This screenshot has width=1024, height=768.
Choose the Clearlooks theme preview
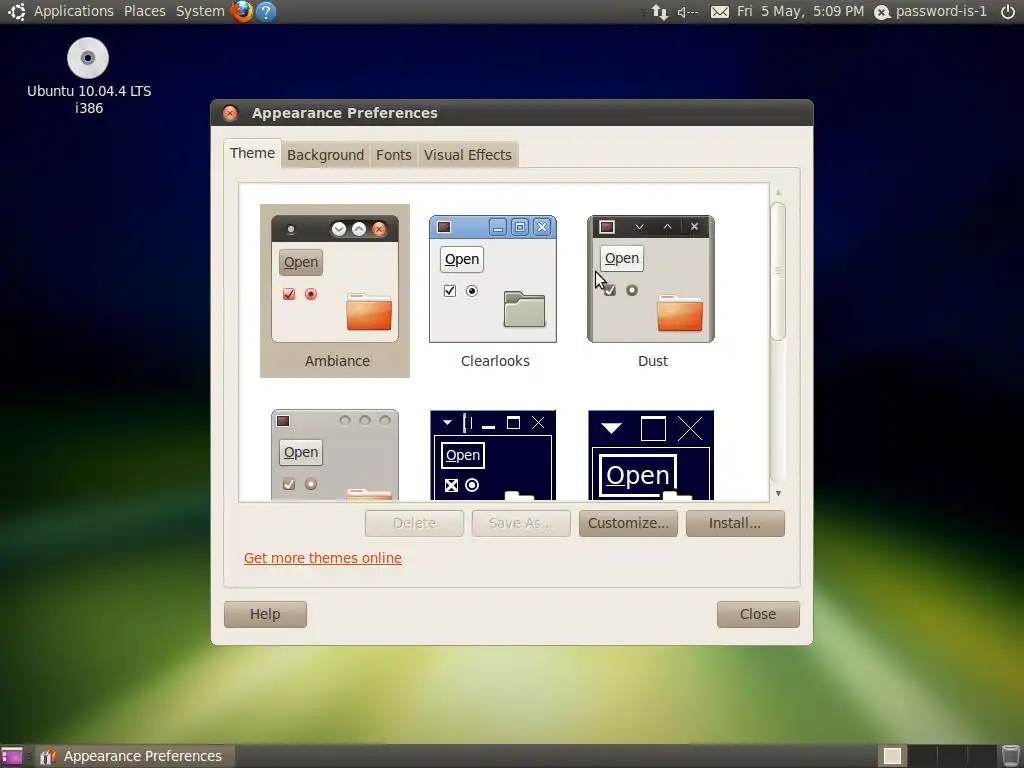492,279
